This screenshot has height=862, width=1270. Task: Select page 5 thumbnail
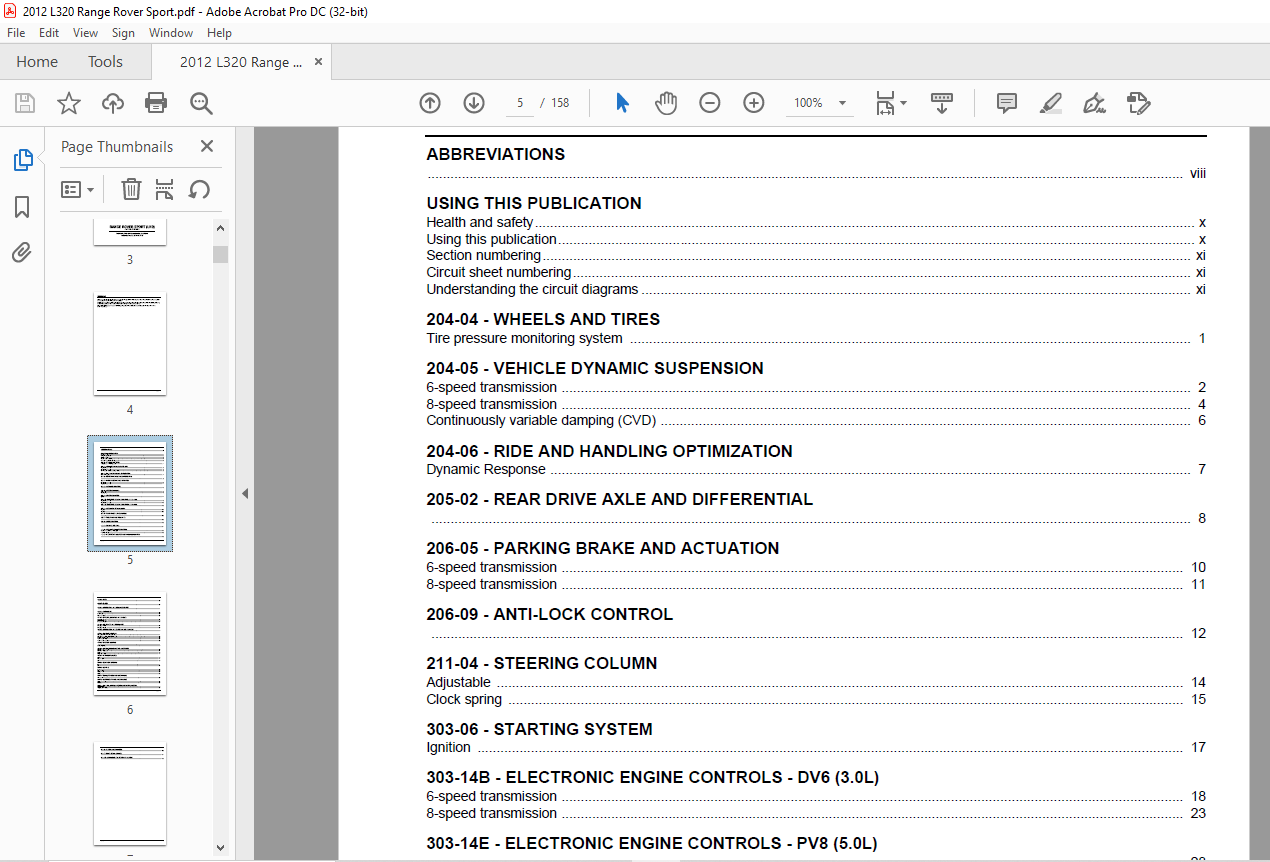coord(130,493)
